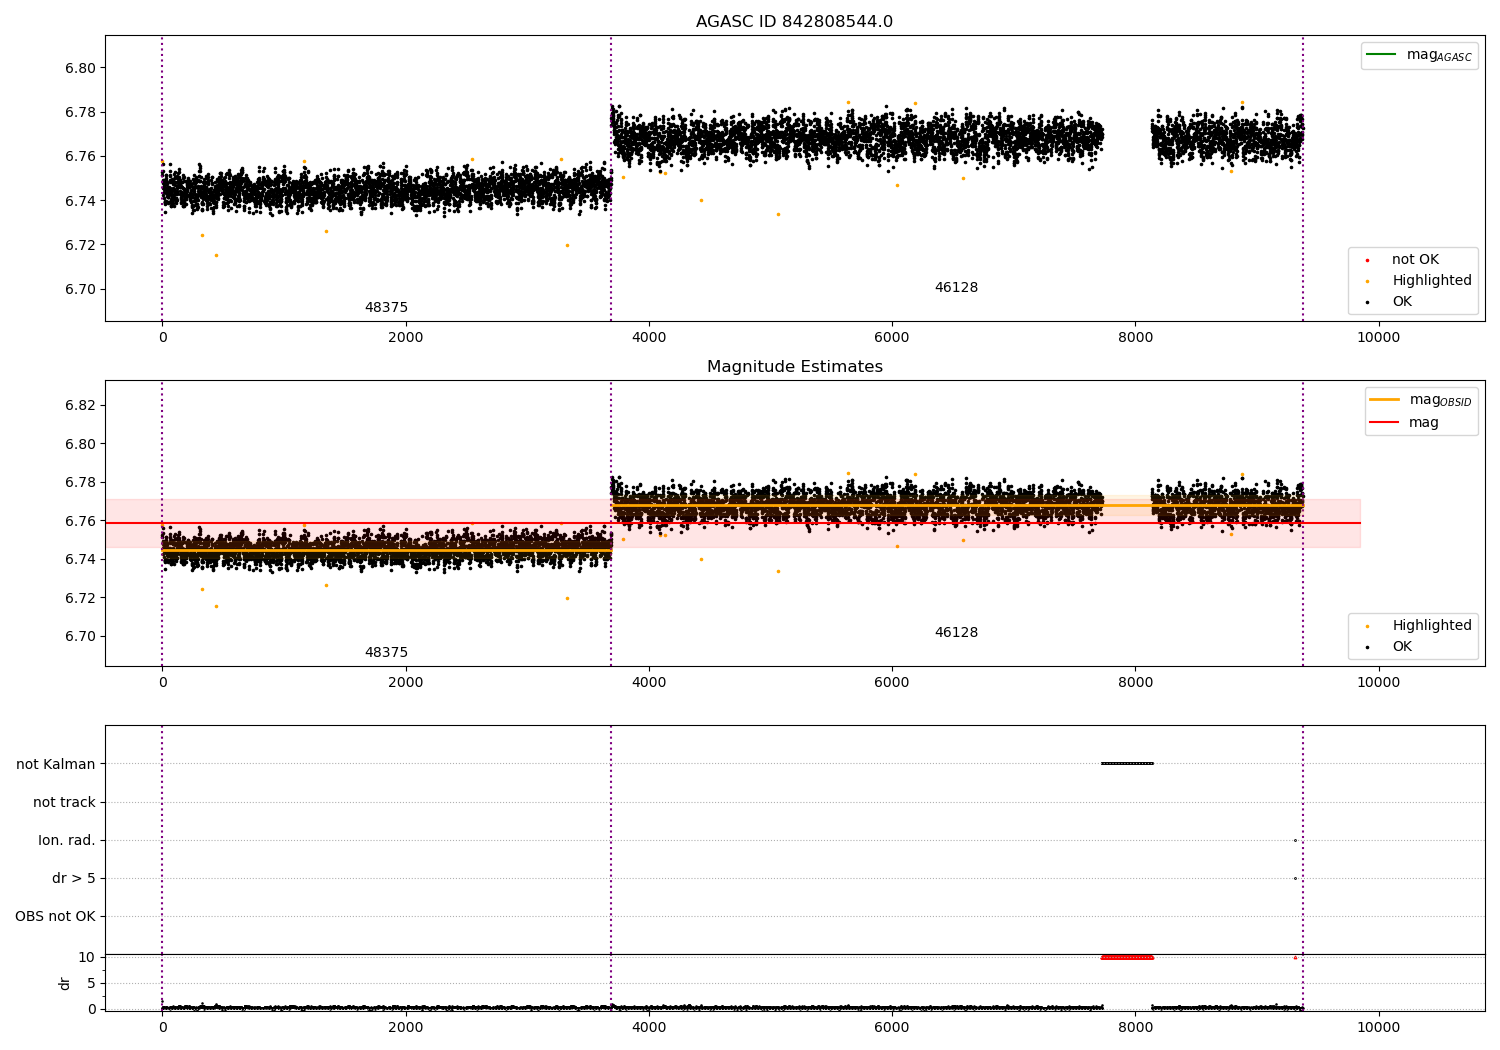
Task: Click the "Ion. rad." axis label
Action: click(67, 840)
